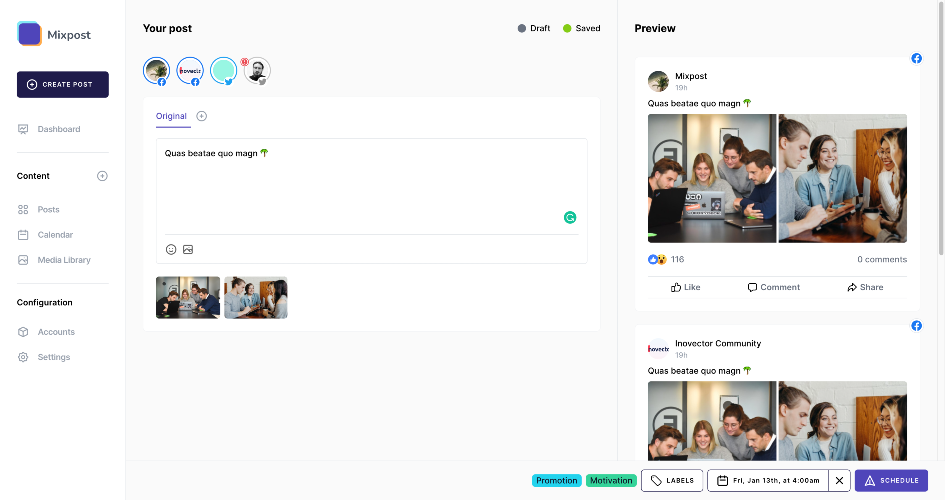Screen dimensions: 945x500
Task: Add a new post version
Action: [x=202, y=116]
